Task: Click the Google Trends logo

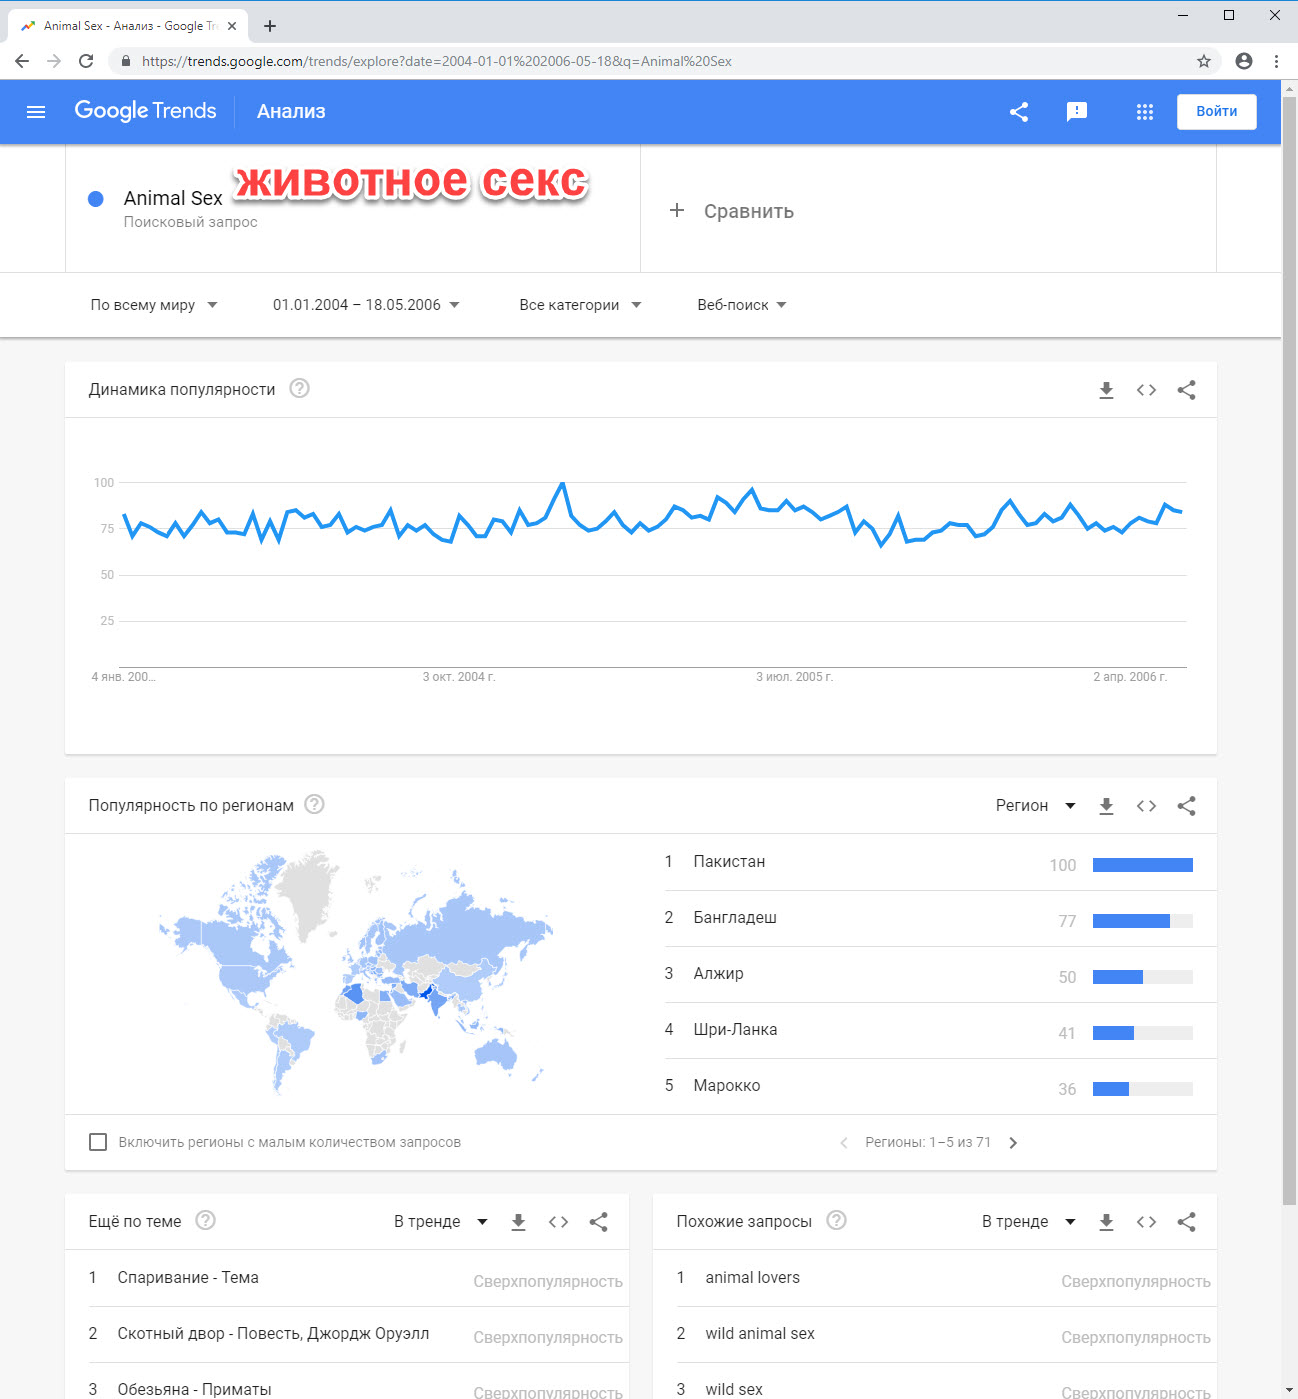Action: point(145,111)
